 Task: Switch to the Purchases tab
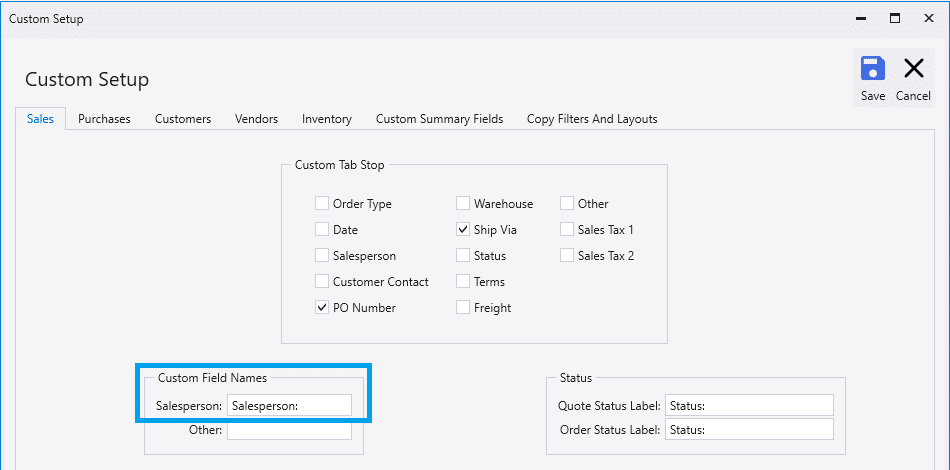point(104,119)
